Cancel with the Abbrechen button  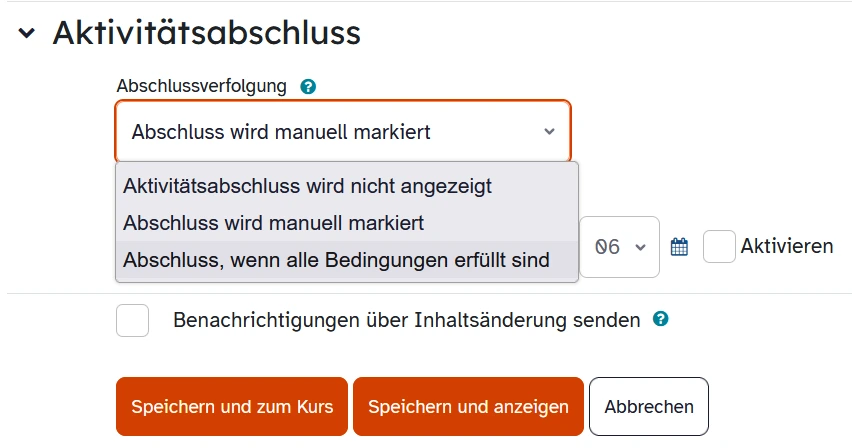(x=648, y=407)
